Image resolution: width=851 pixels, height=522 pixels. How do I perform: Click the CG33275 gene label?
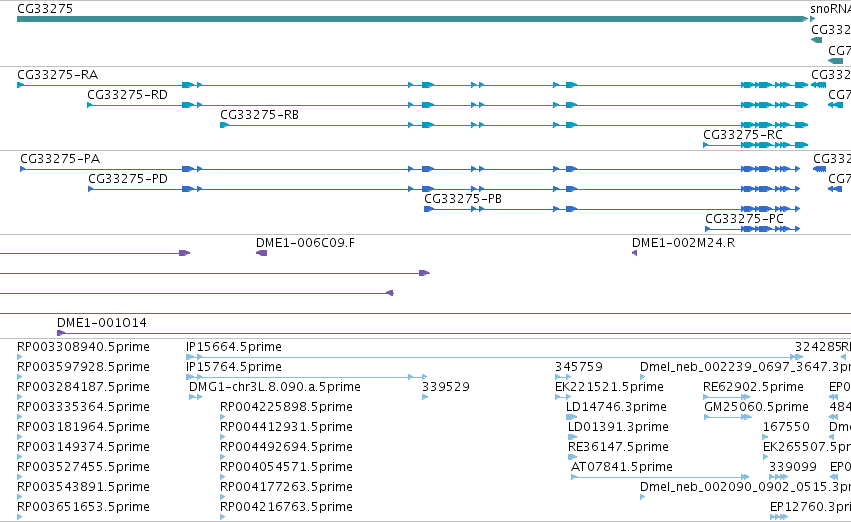point(45,9)
